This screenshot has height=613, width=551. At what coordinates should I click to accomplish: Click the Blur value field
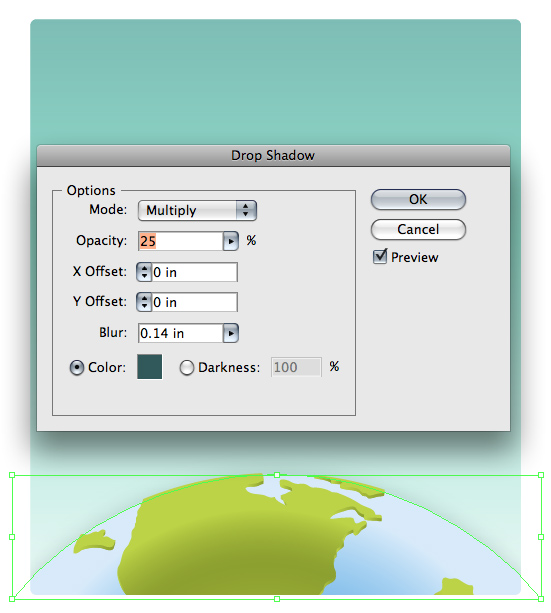[x=181, y=333]
